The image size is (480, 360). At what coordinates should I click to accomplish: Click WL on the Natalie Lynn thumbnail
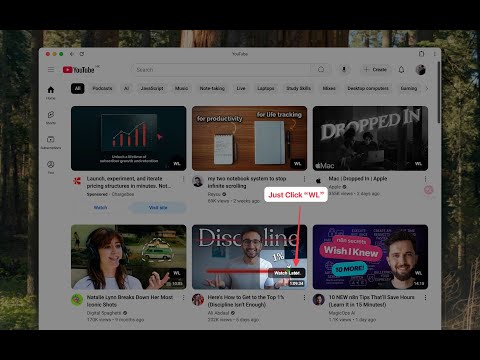point(177,273)
